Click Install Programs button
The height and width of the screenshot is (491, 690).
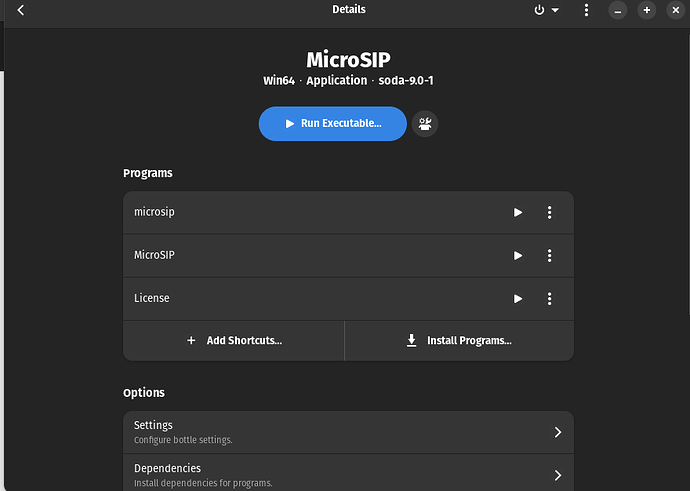click(459, 341)
